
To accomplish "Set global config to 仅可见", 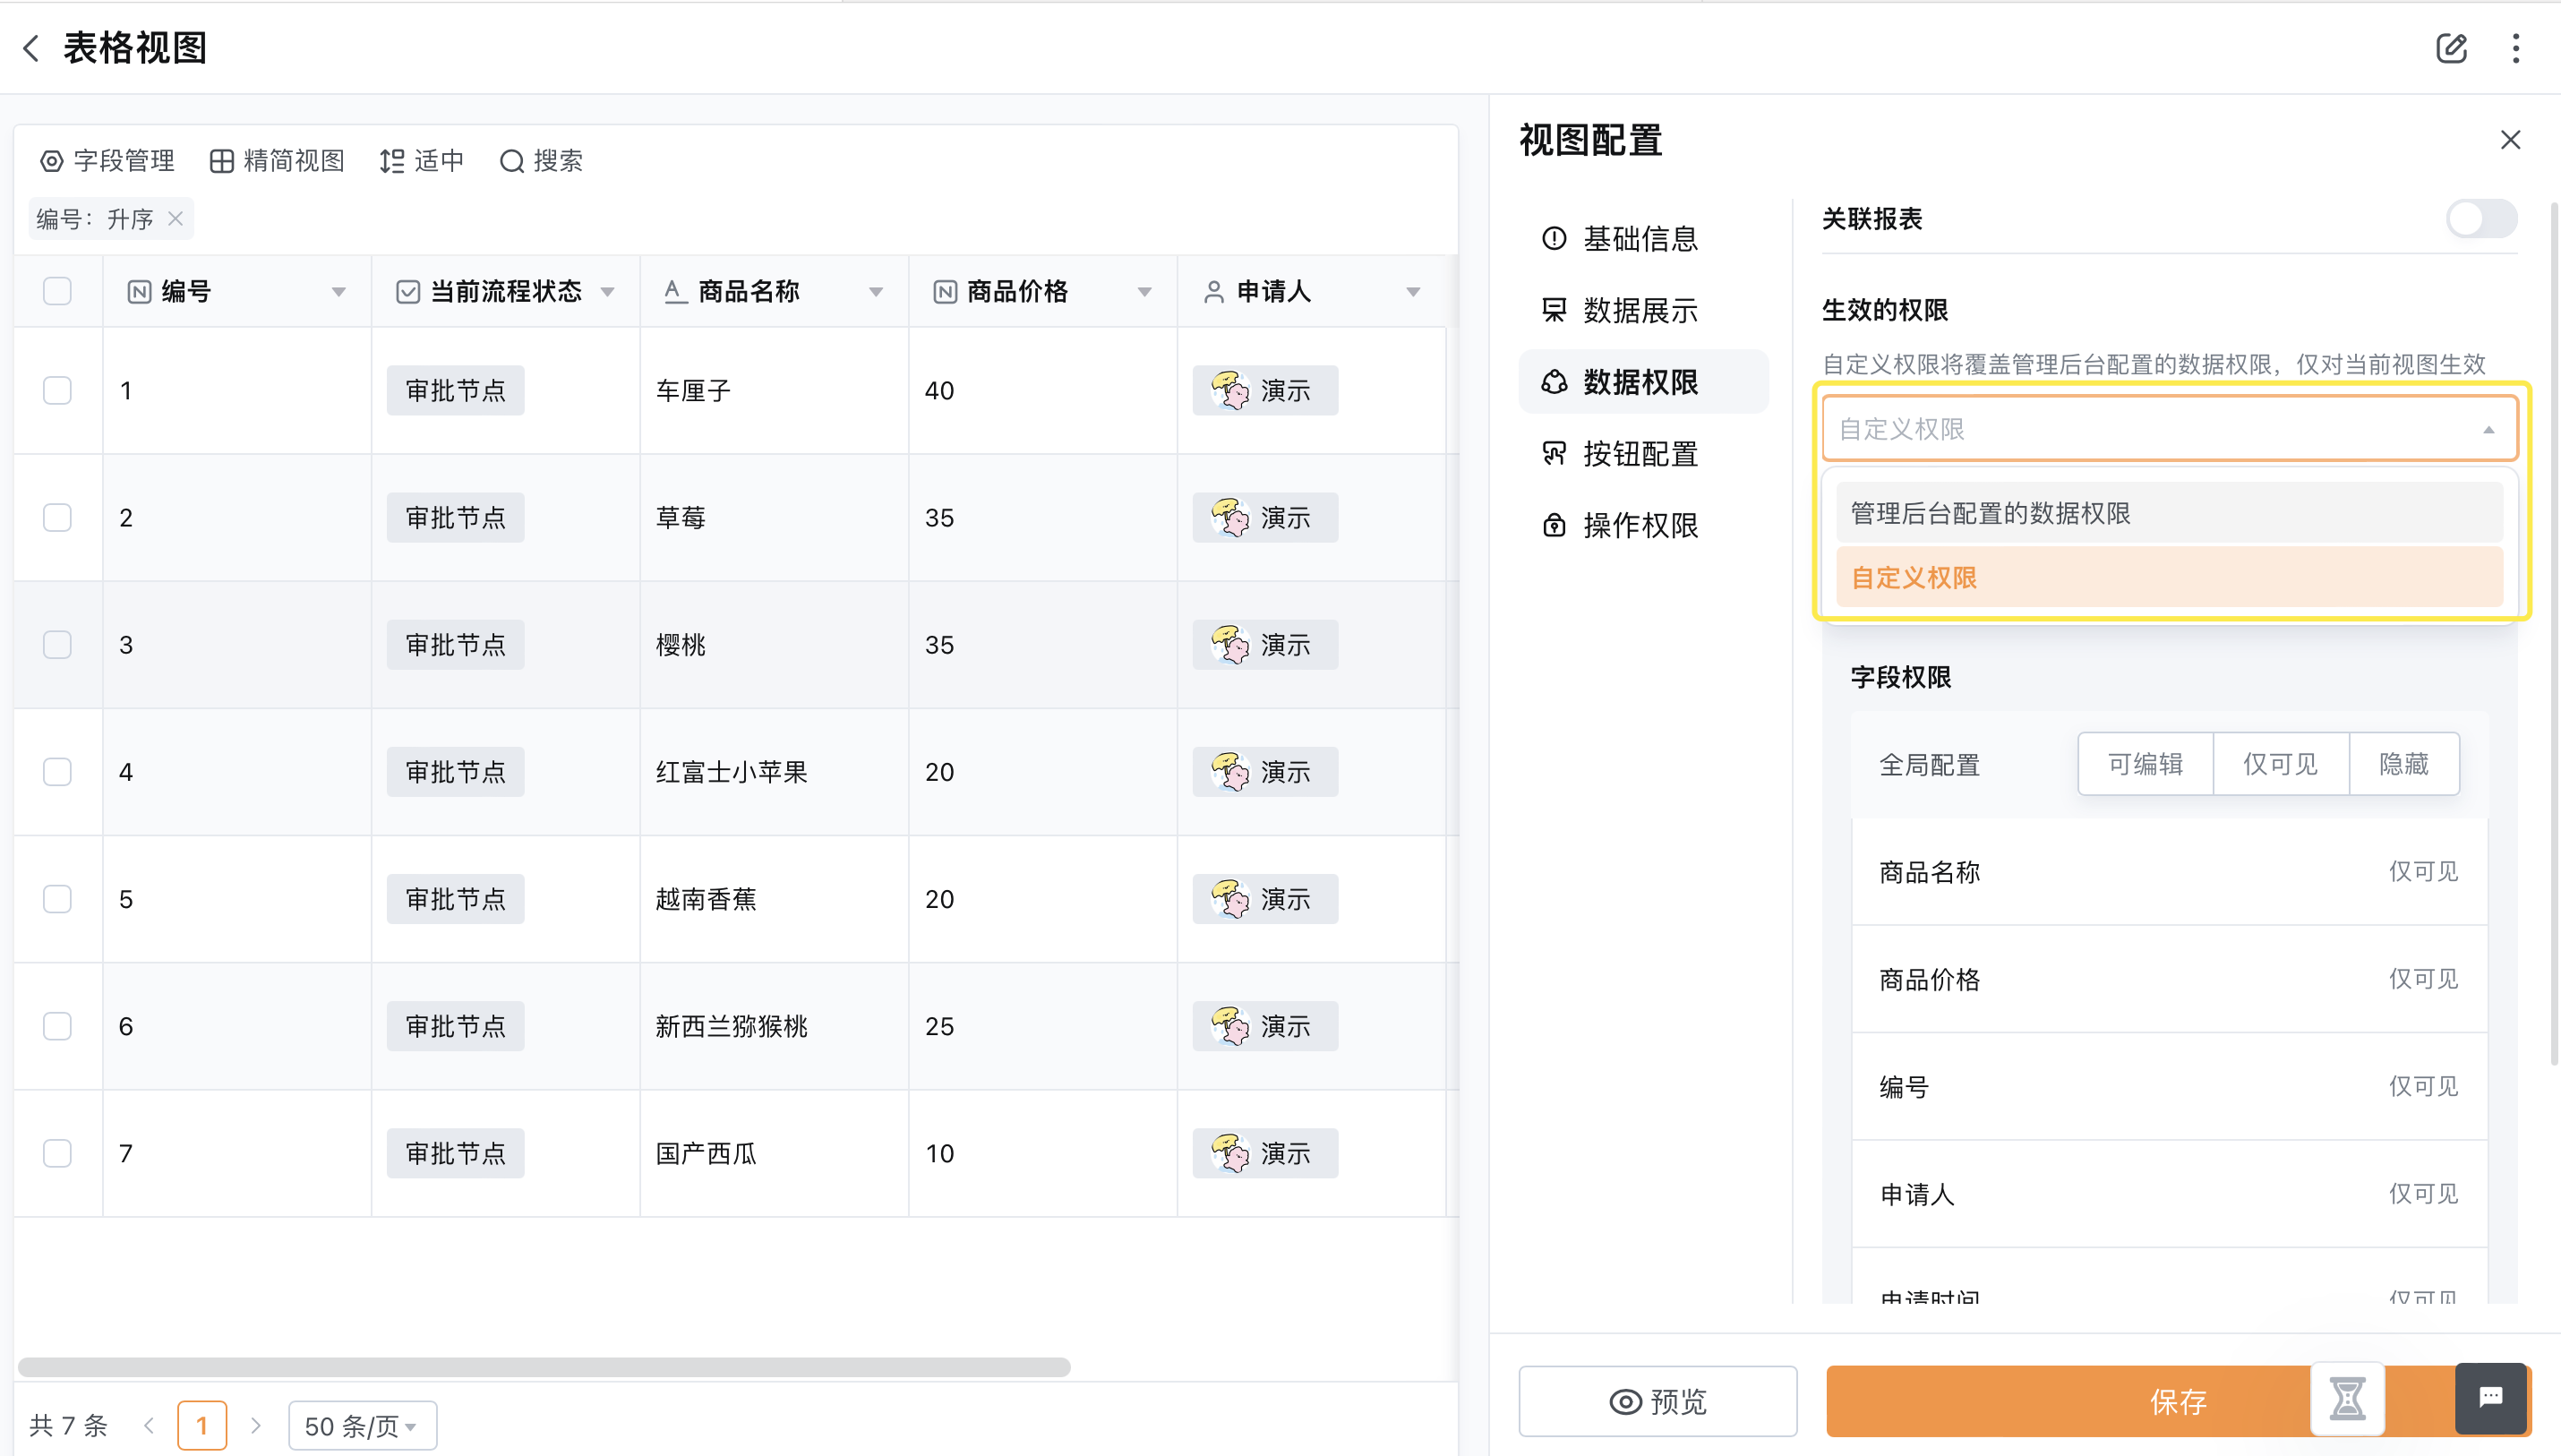I will tap(2280, 764).
